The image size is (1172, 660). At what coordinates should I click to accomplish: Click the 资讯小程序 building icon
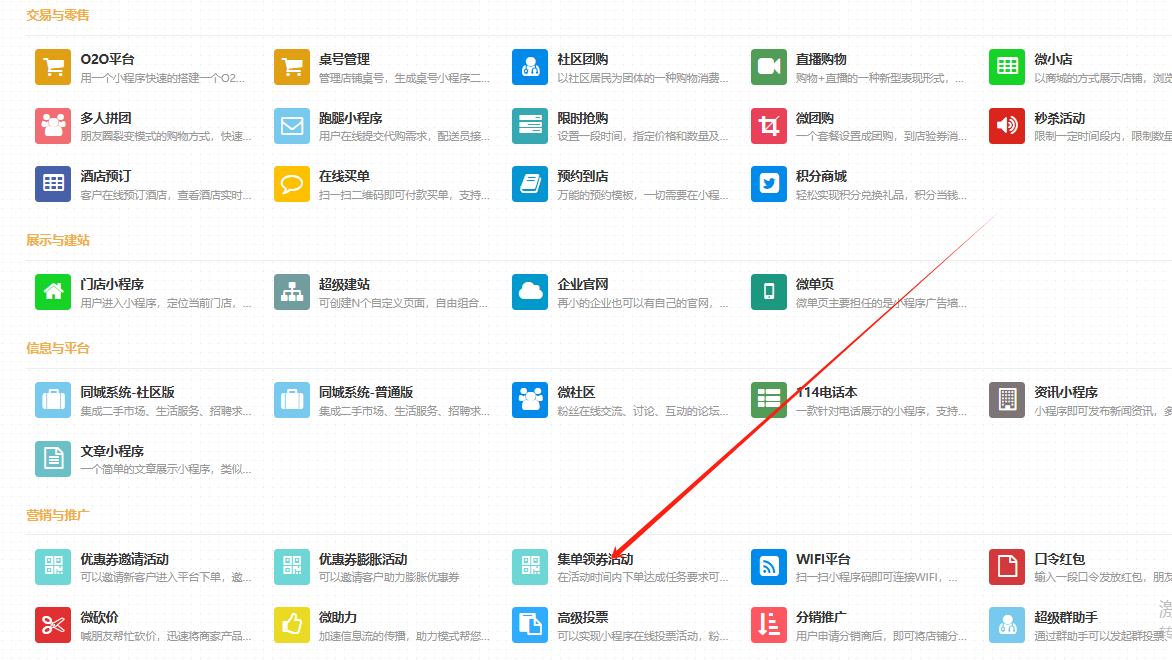[x=1007, y=400]
